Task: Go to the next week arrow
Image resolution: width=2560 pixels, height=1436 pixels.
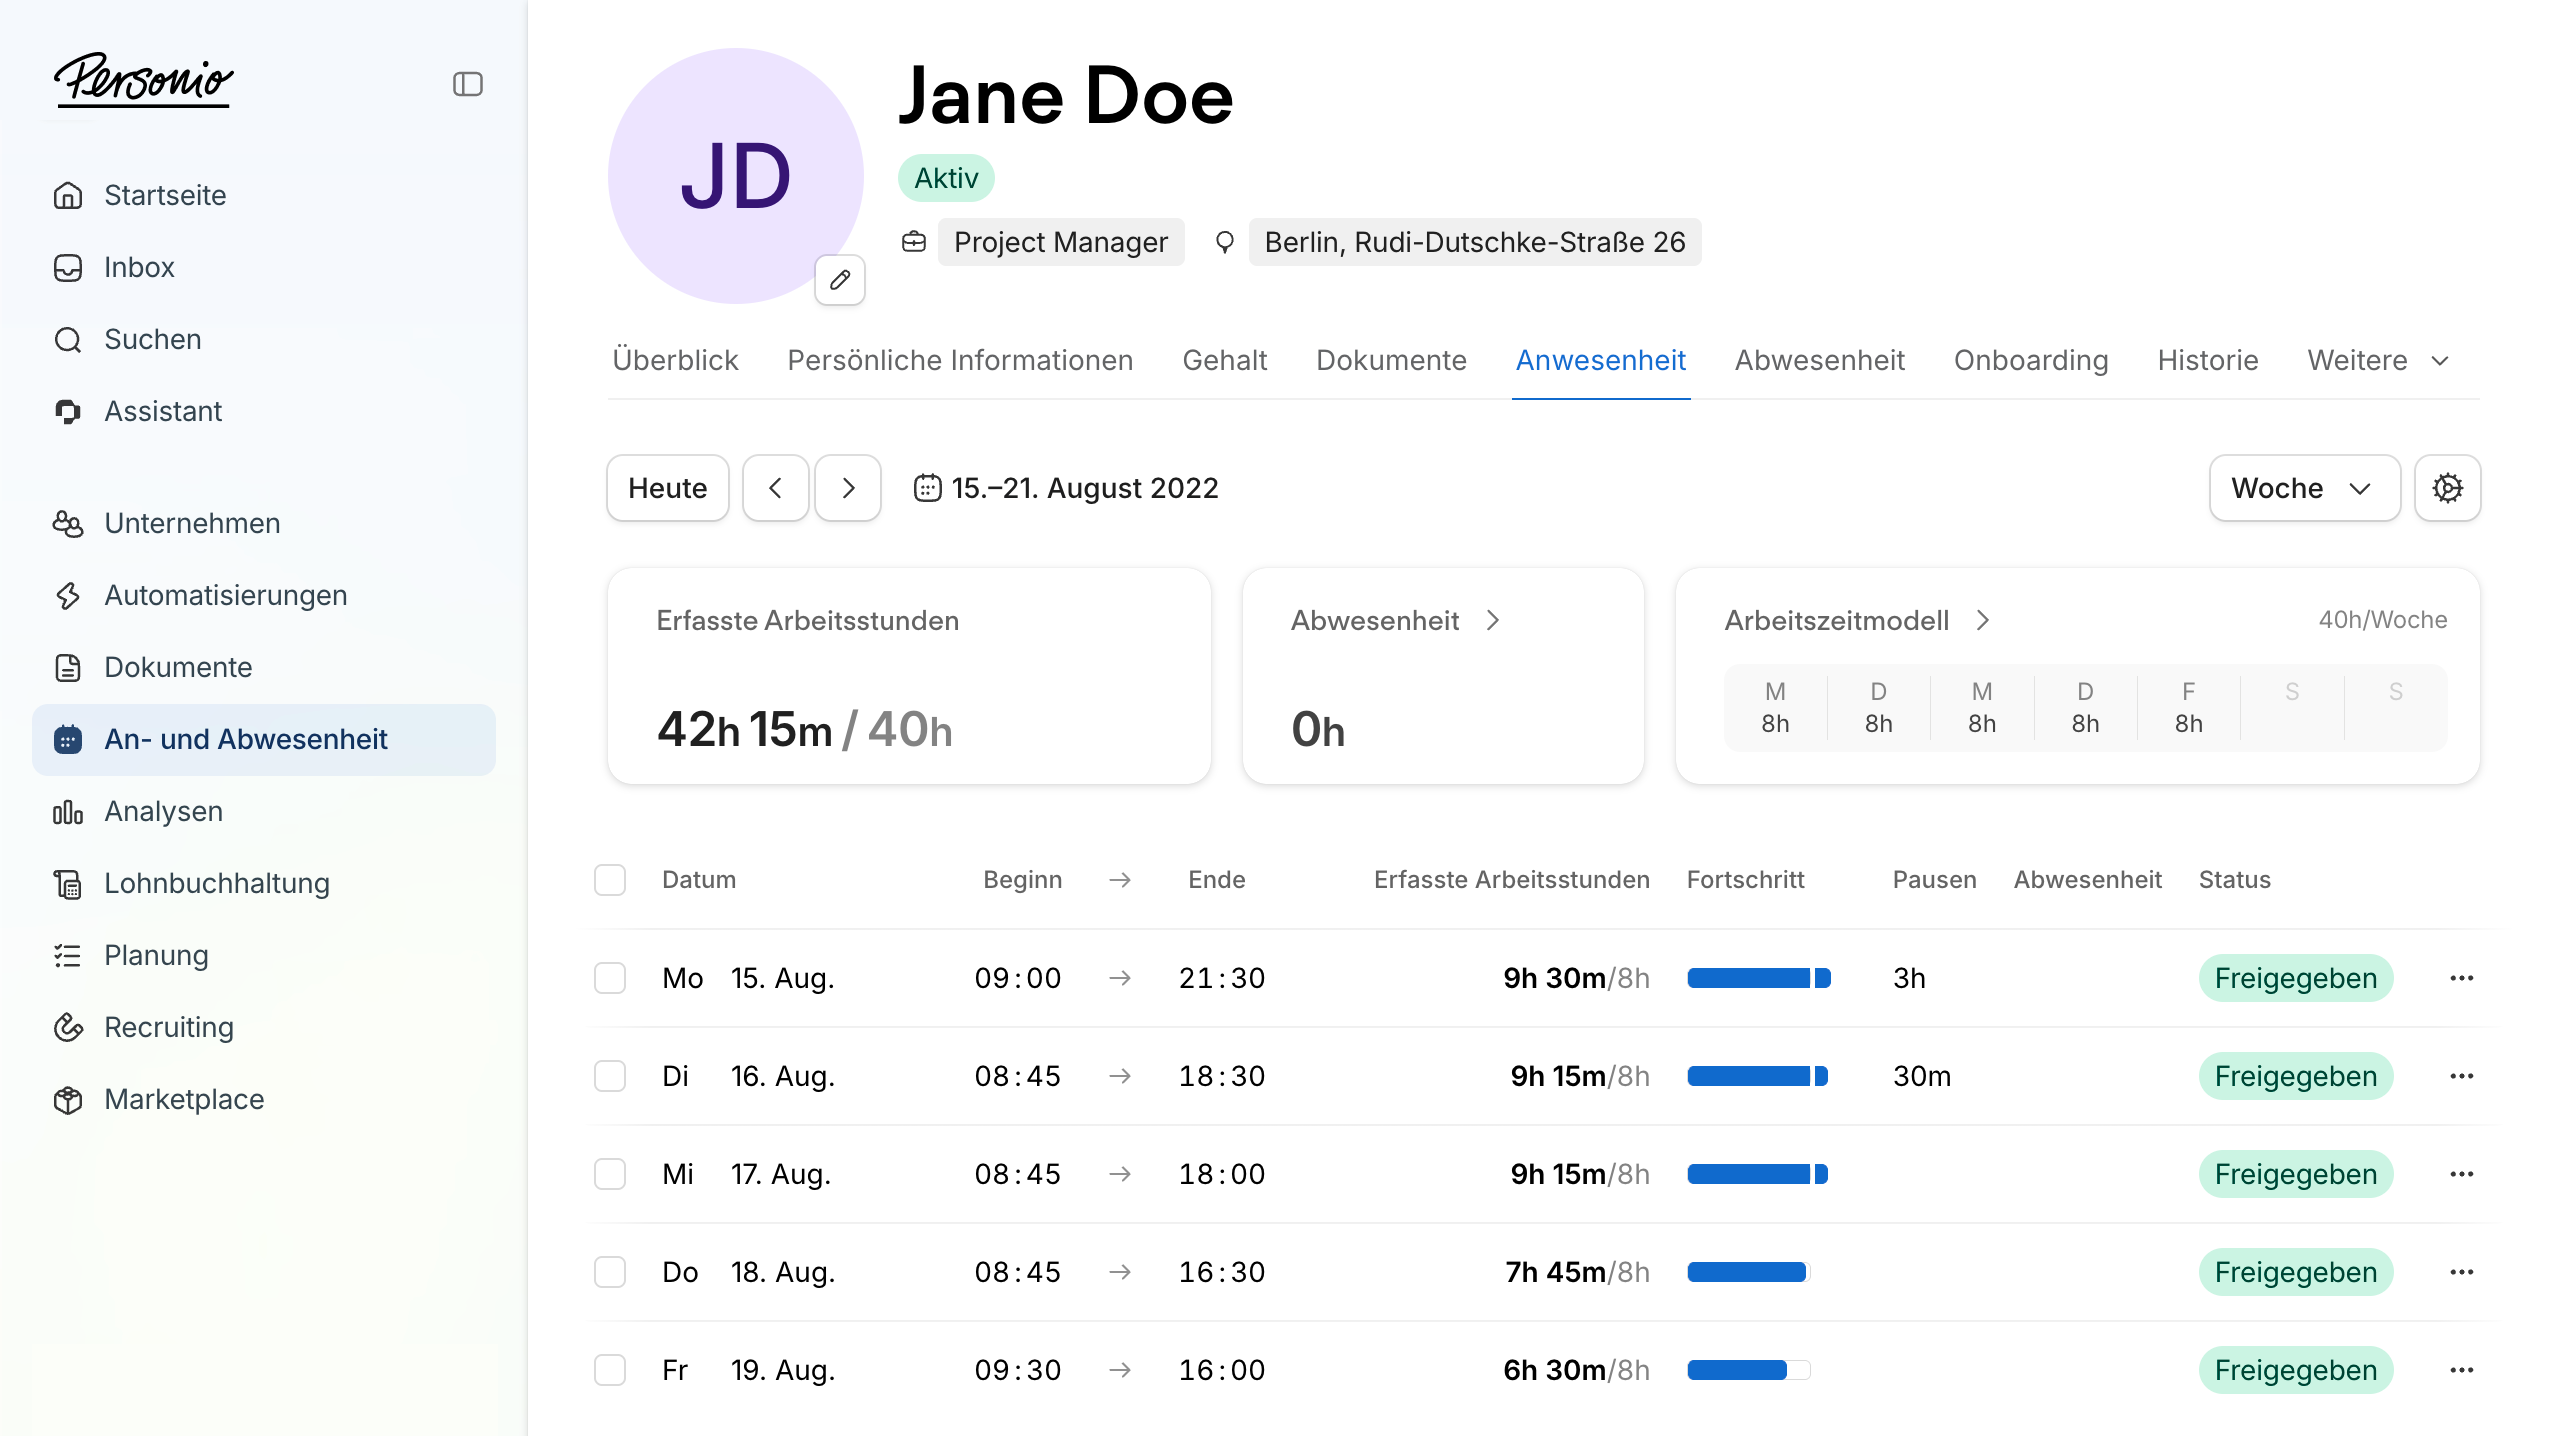Action: pos(848,488)
